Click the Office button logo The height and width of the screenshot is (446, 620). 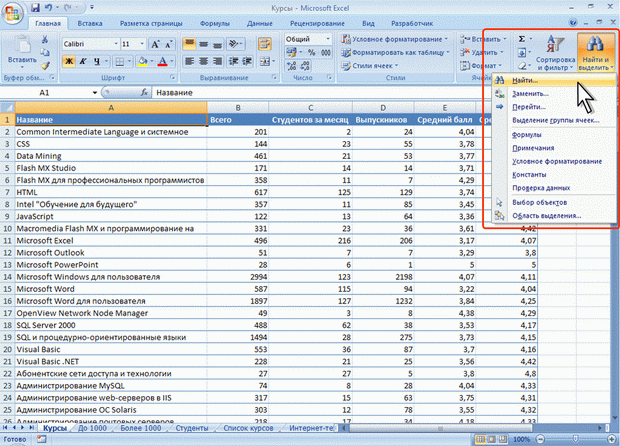[x=12, y=13]
